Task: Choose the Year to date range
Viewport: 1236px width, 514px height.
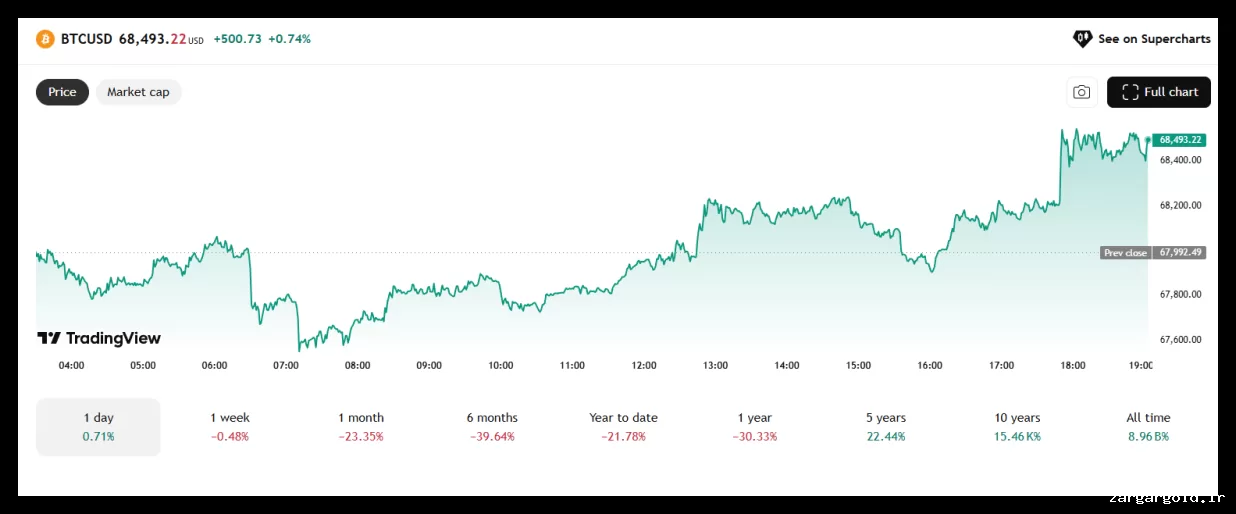Action: (x=623, y=427)
